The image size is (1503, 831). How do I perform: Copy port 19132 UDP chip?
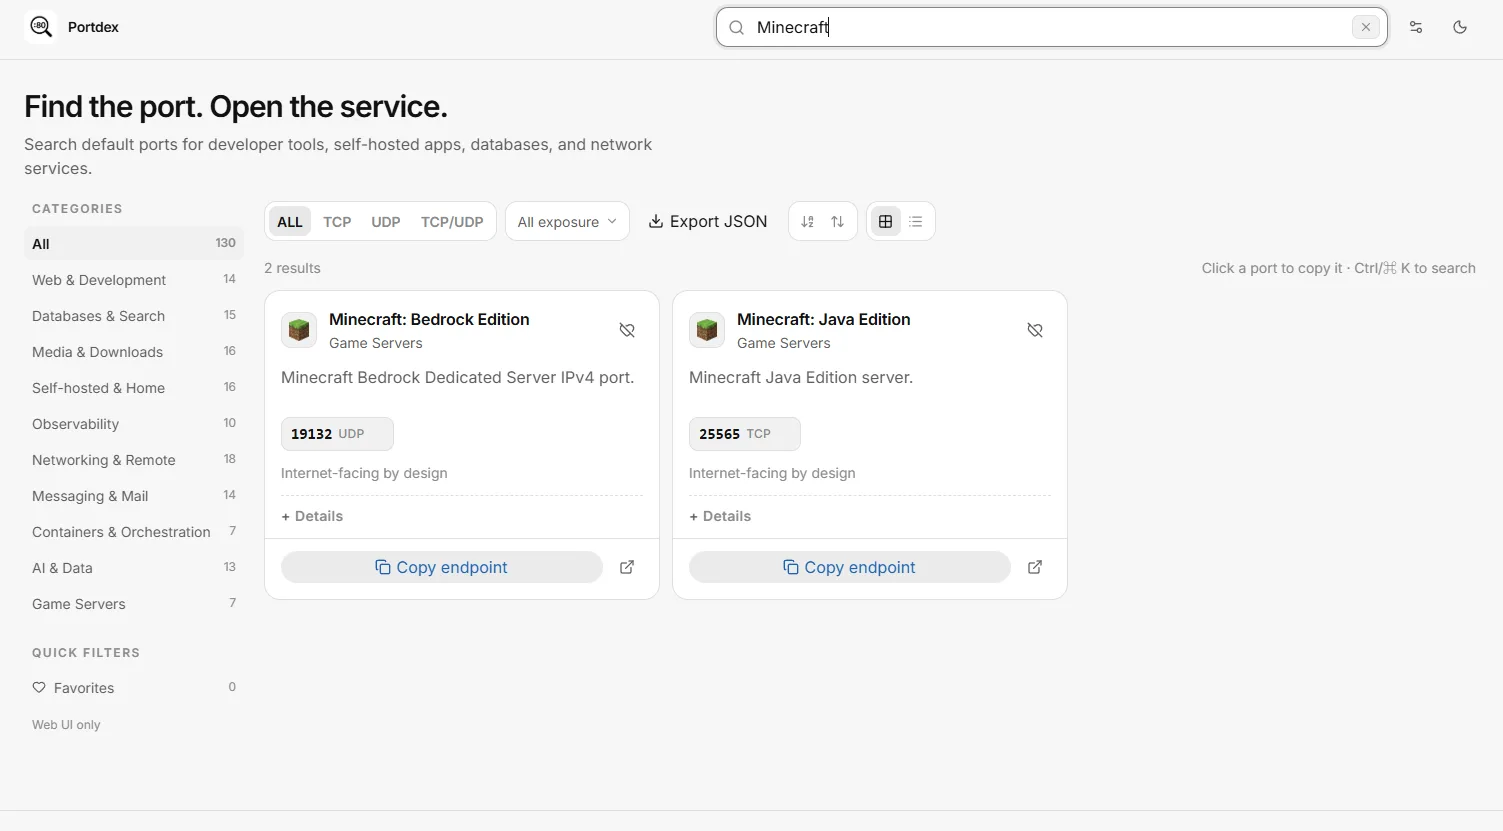click(x=337, y=434)
